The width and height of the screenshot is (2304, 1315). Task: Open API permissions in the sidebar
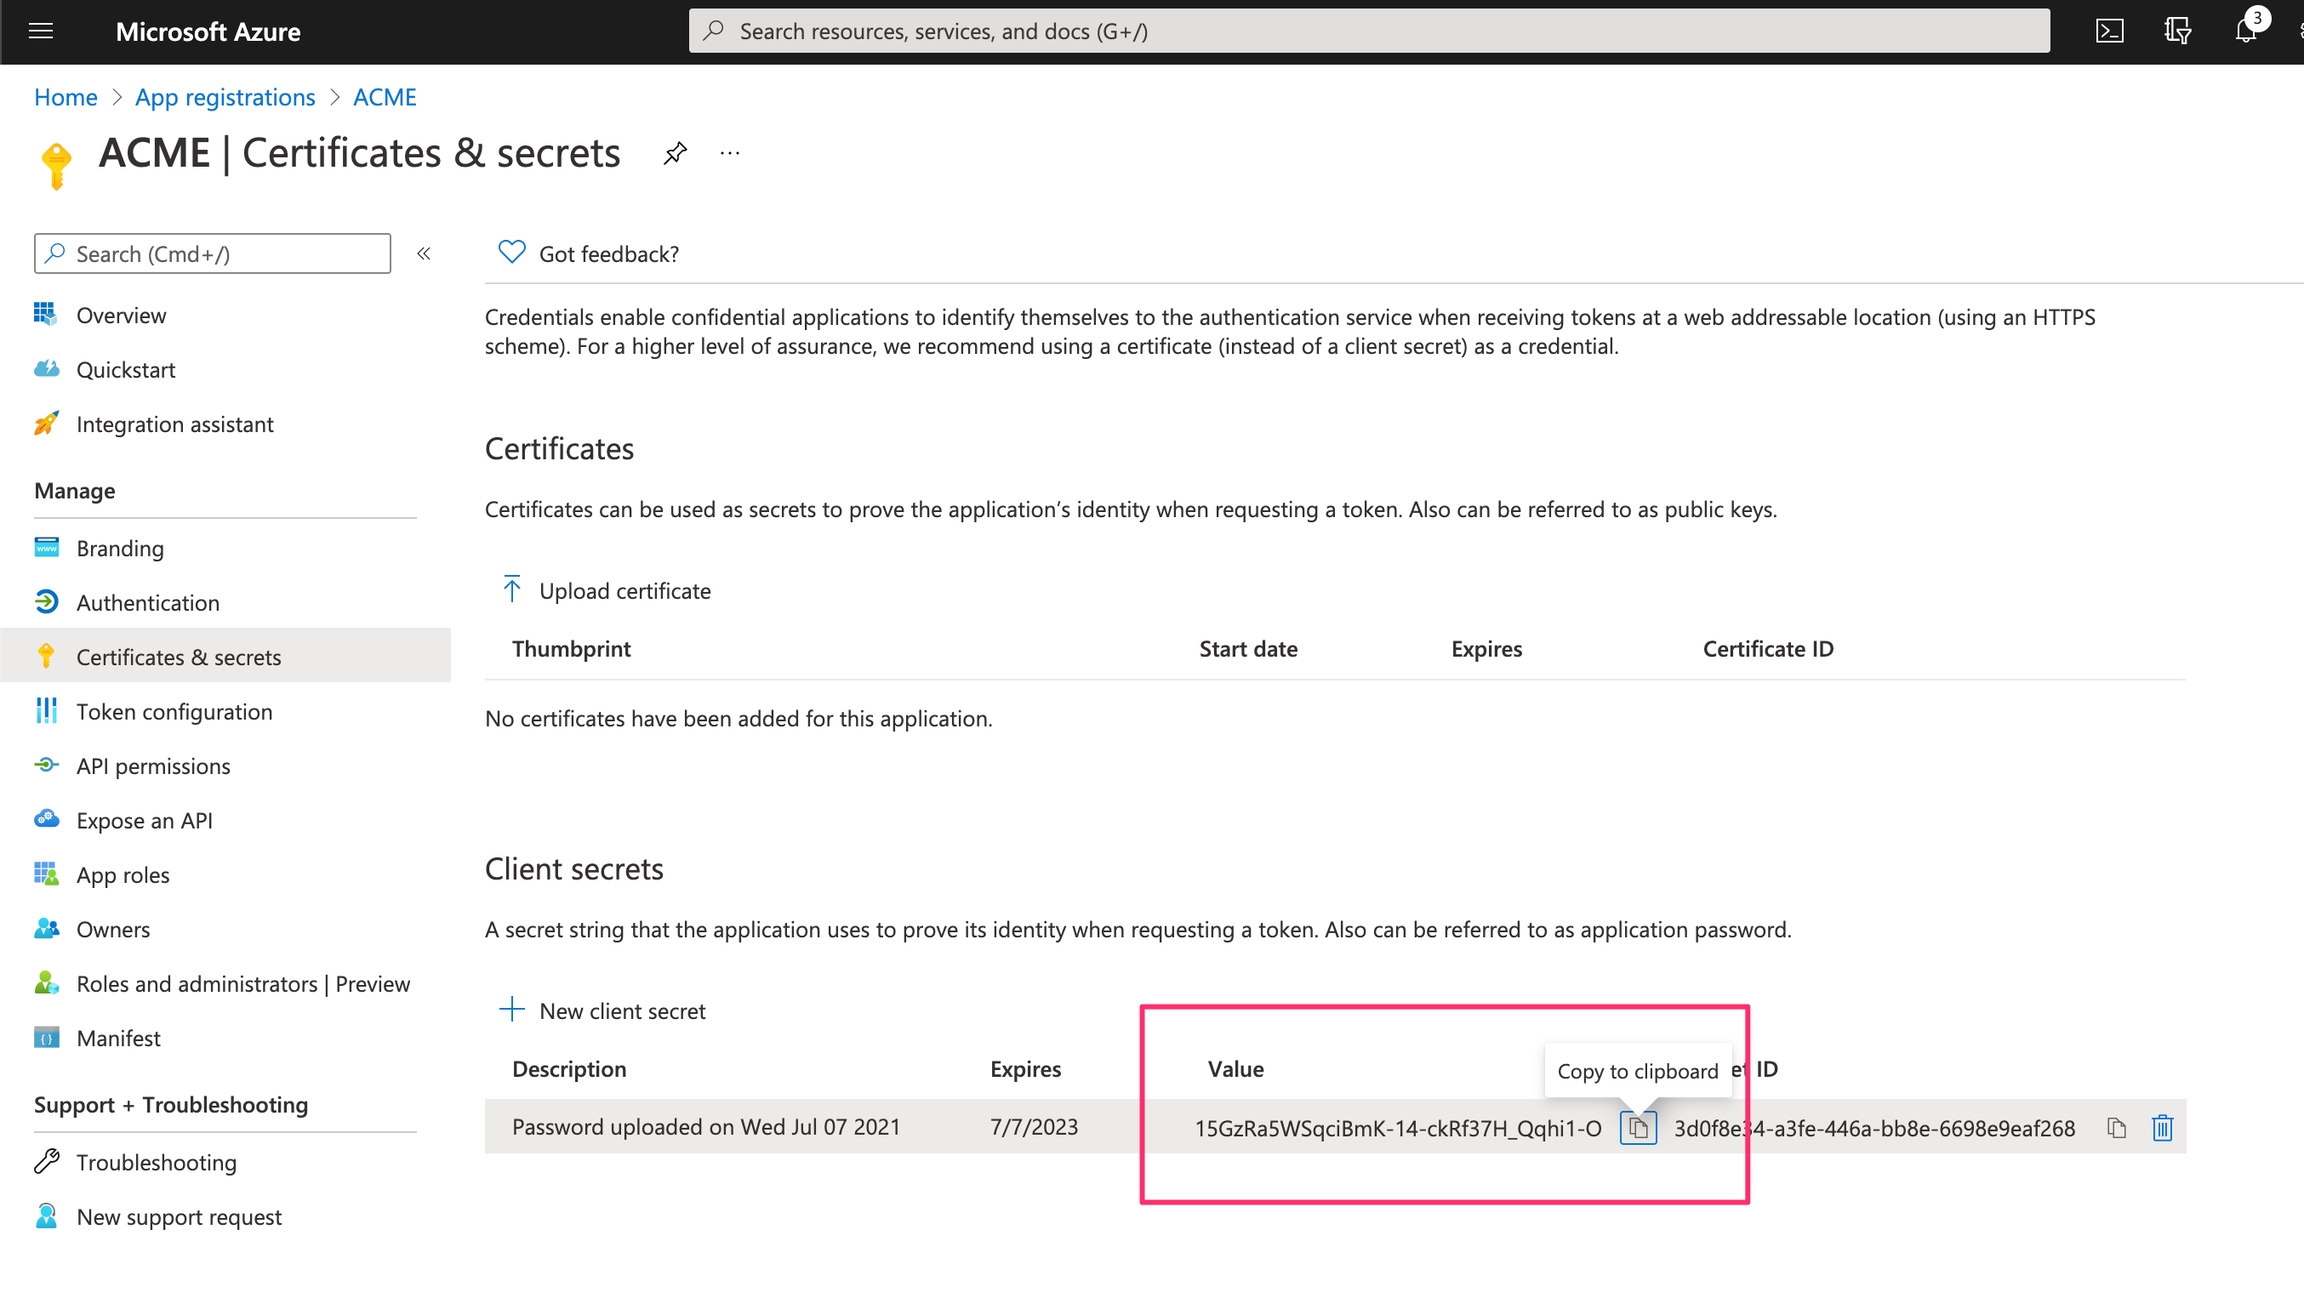[x=153, y=766]
